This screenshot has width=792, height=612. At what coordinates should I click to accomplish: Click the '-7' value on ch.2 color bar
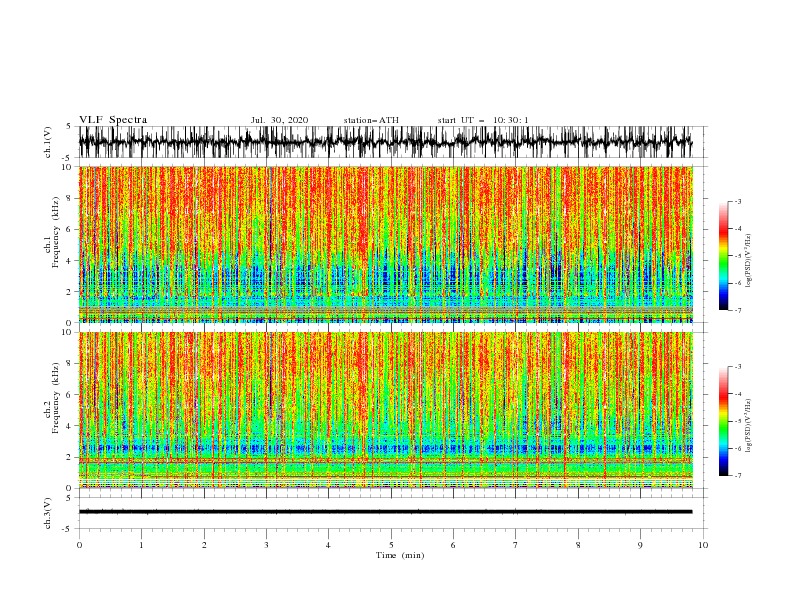737,475
